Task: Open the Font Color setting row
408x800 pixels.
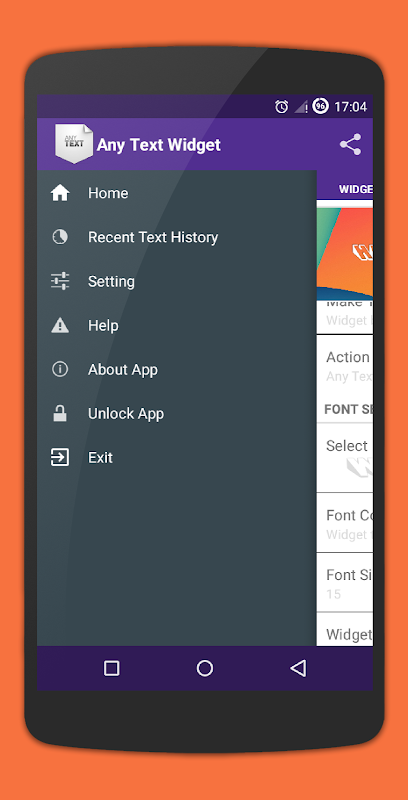Action: pyautogui.click(x=345, y=522)
